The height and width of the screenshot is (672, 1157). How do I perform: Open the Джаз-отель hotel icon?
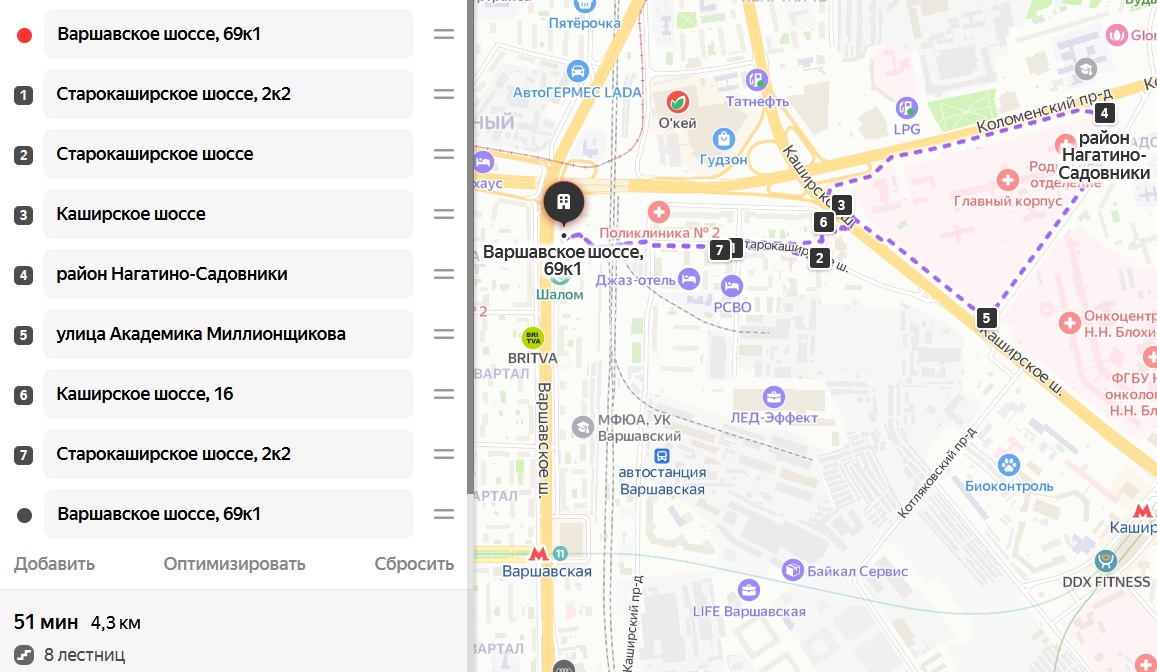coord(688,280)
